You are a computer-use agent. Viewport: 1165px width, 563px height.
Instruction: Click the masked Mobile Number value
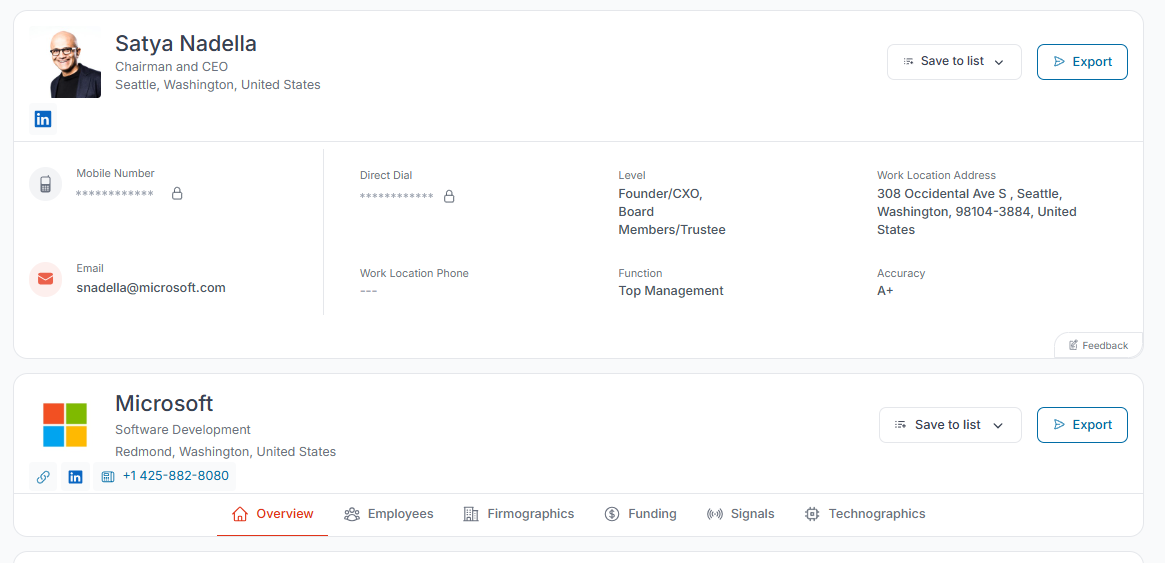pyautogui.click(x=115, y=195)
